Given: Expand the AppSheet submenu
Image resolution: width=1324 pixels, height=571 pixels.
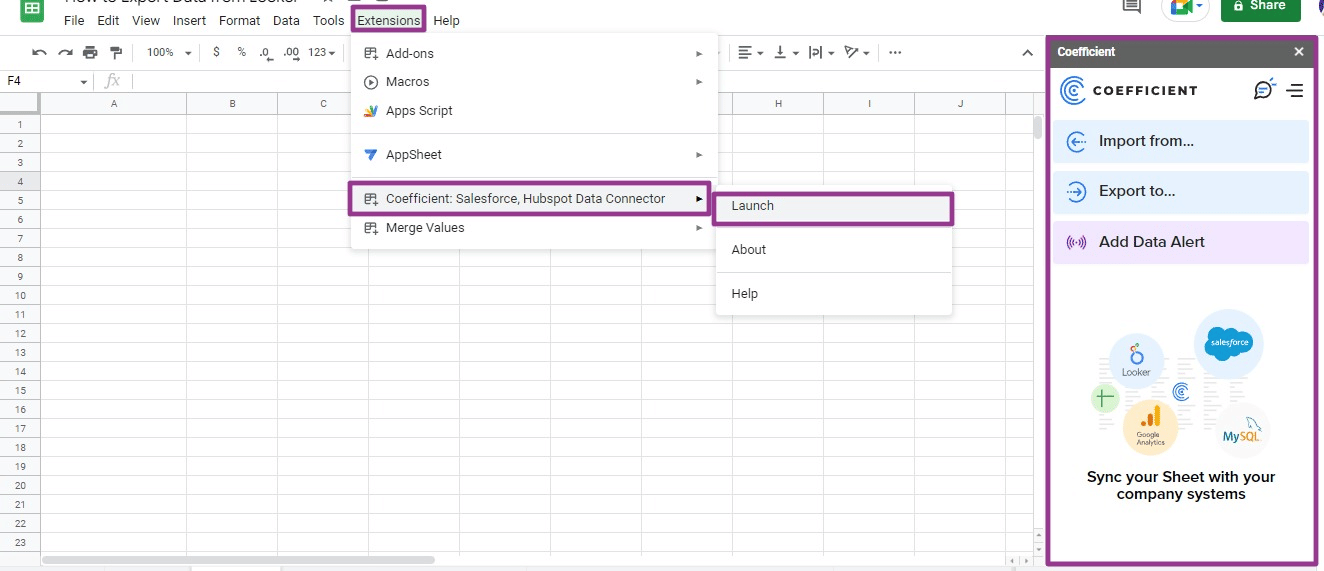Looking at the screenshot, I should point(534,155).
